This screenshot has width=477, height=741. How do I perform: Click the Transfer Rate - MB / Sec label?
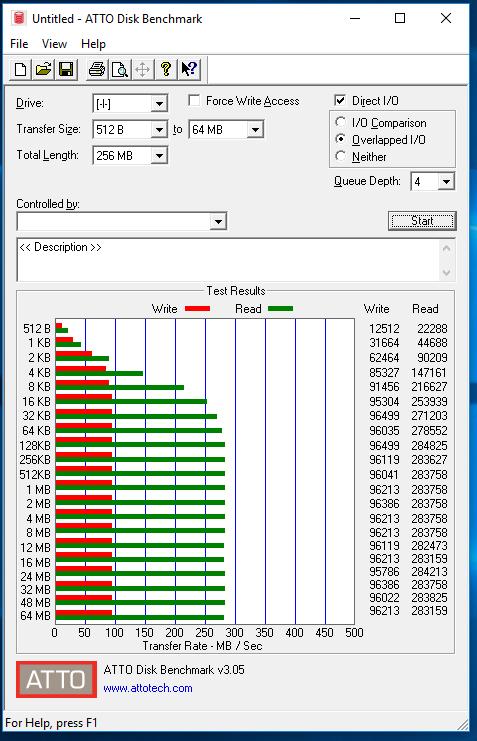click(202, 646)
